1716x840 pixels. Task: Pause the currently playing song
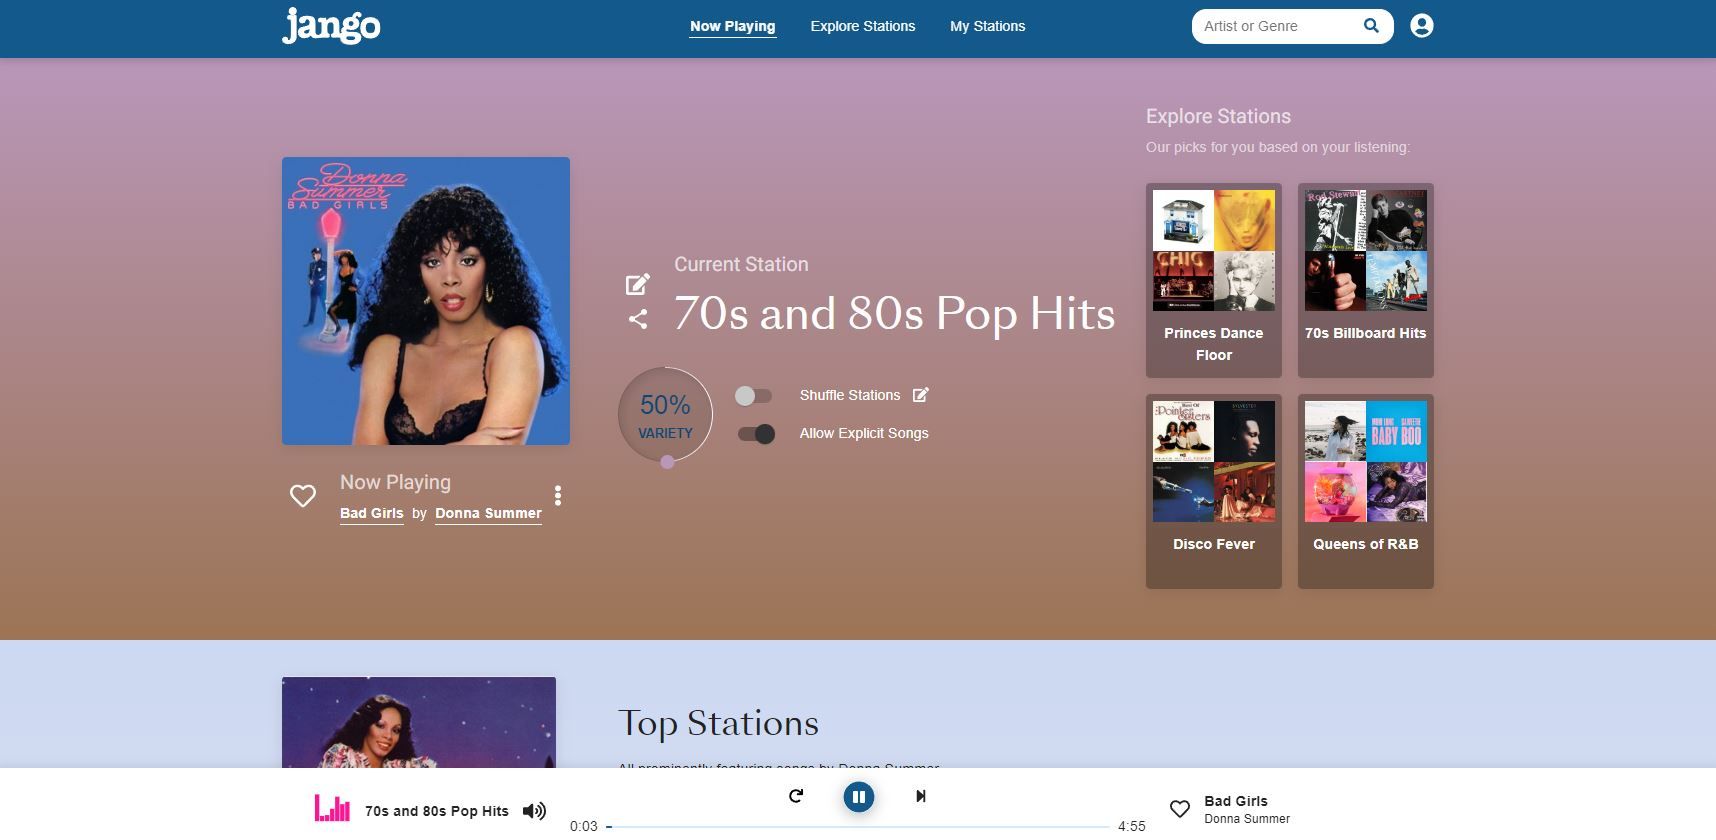pos(858,797)
